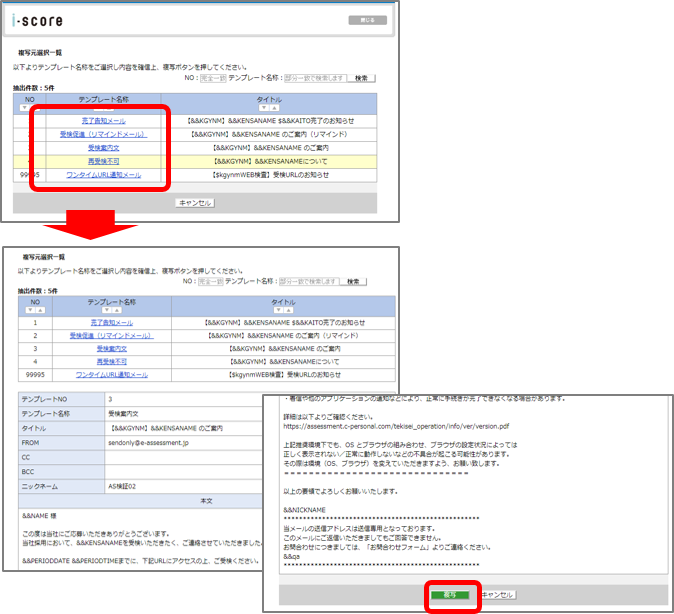Screen dimensions: 674x614
Task: Click the empty CC value cell
Action: 184,457
